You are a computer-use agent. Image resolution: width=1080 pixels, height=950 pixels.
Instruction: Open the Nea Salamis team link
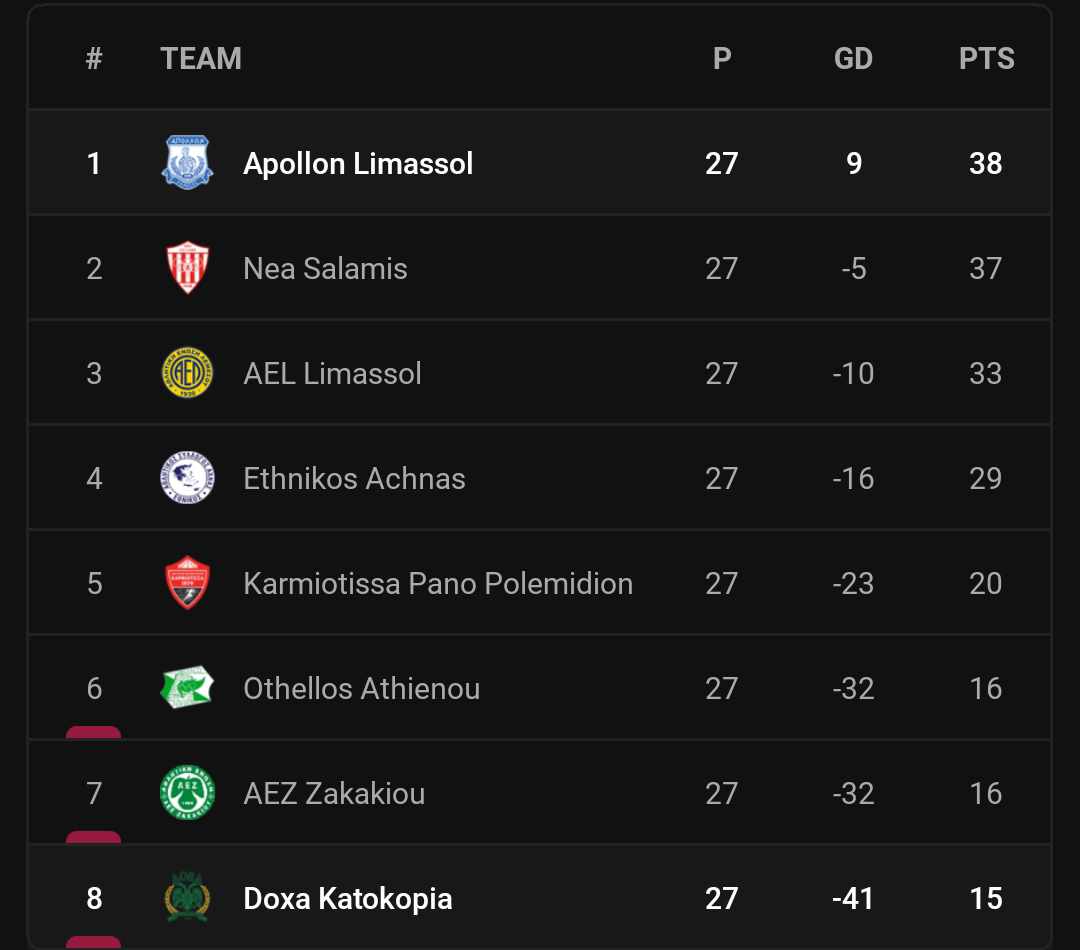coord(325,269)
